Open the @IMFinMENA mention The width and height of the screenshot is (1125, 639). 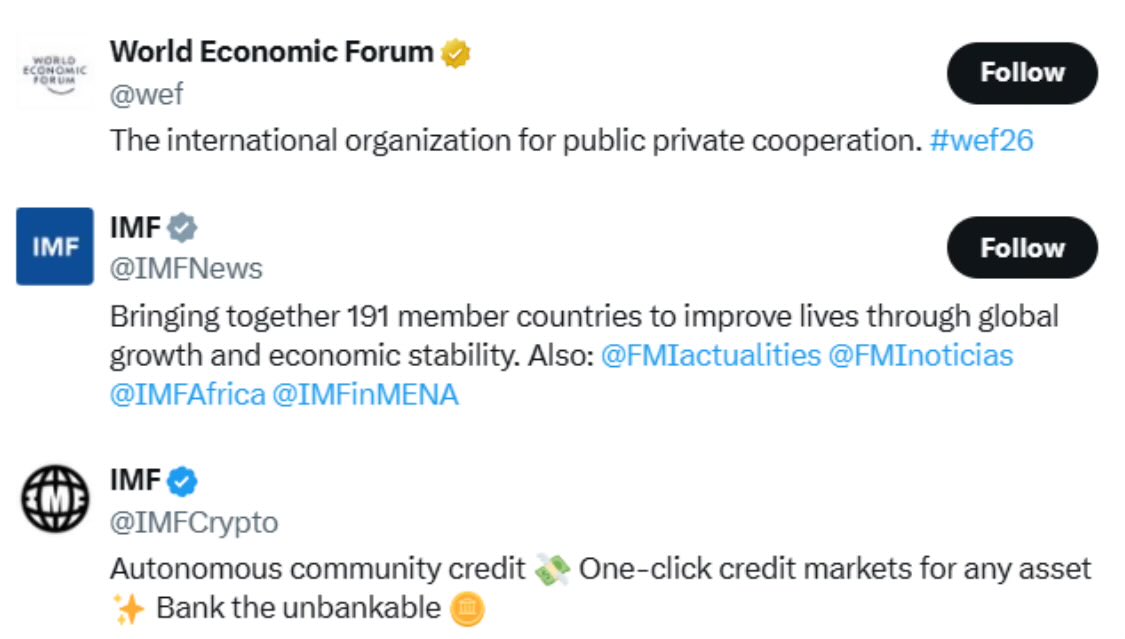point(365,395)
